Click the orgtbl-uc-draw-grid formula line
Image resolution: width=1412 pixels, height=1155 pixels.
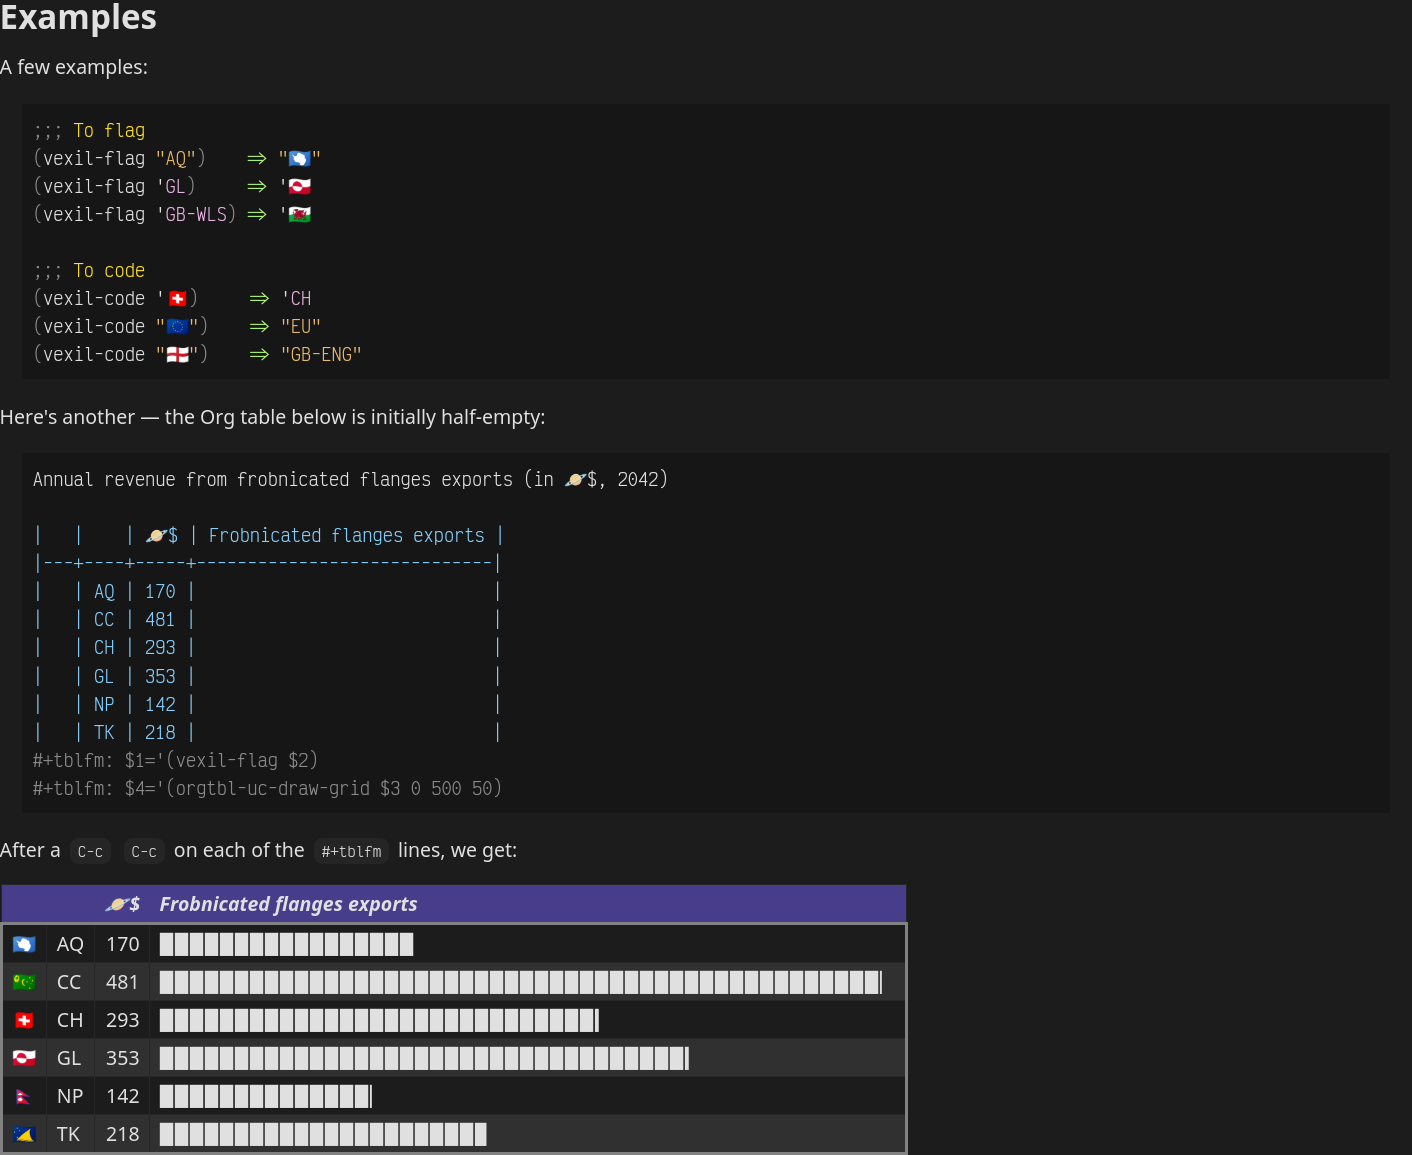click(x=267, y=788)
